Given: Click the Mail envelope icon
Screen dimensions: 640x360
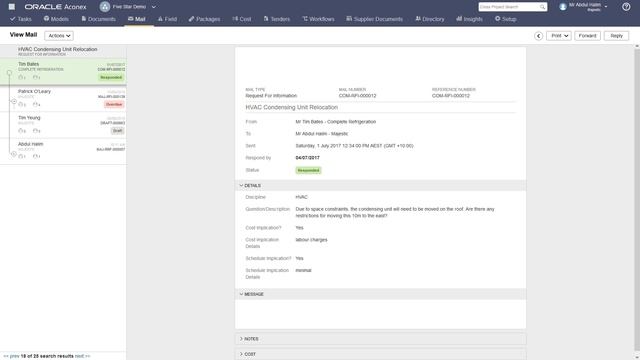Looking at the screenshot, I should [130, 19].
